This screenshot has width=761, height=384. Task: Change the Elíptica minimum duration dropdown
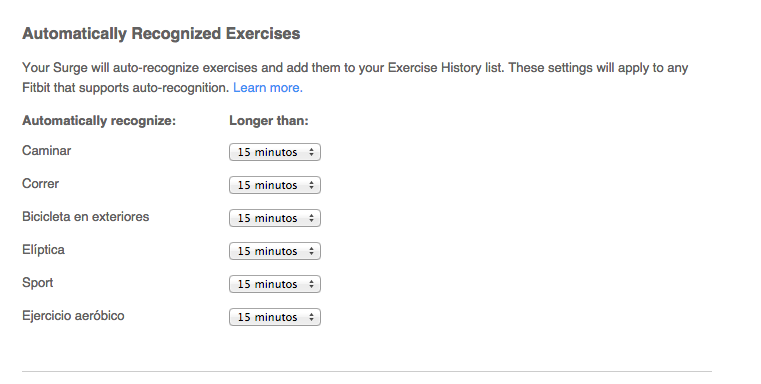coord(275,251)
